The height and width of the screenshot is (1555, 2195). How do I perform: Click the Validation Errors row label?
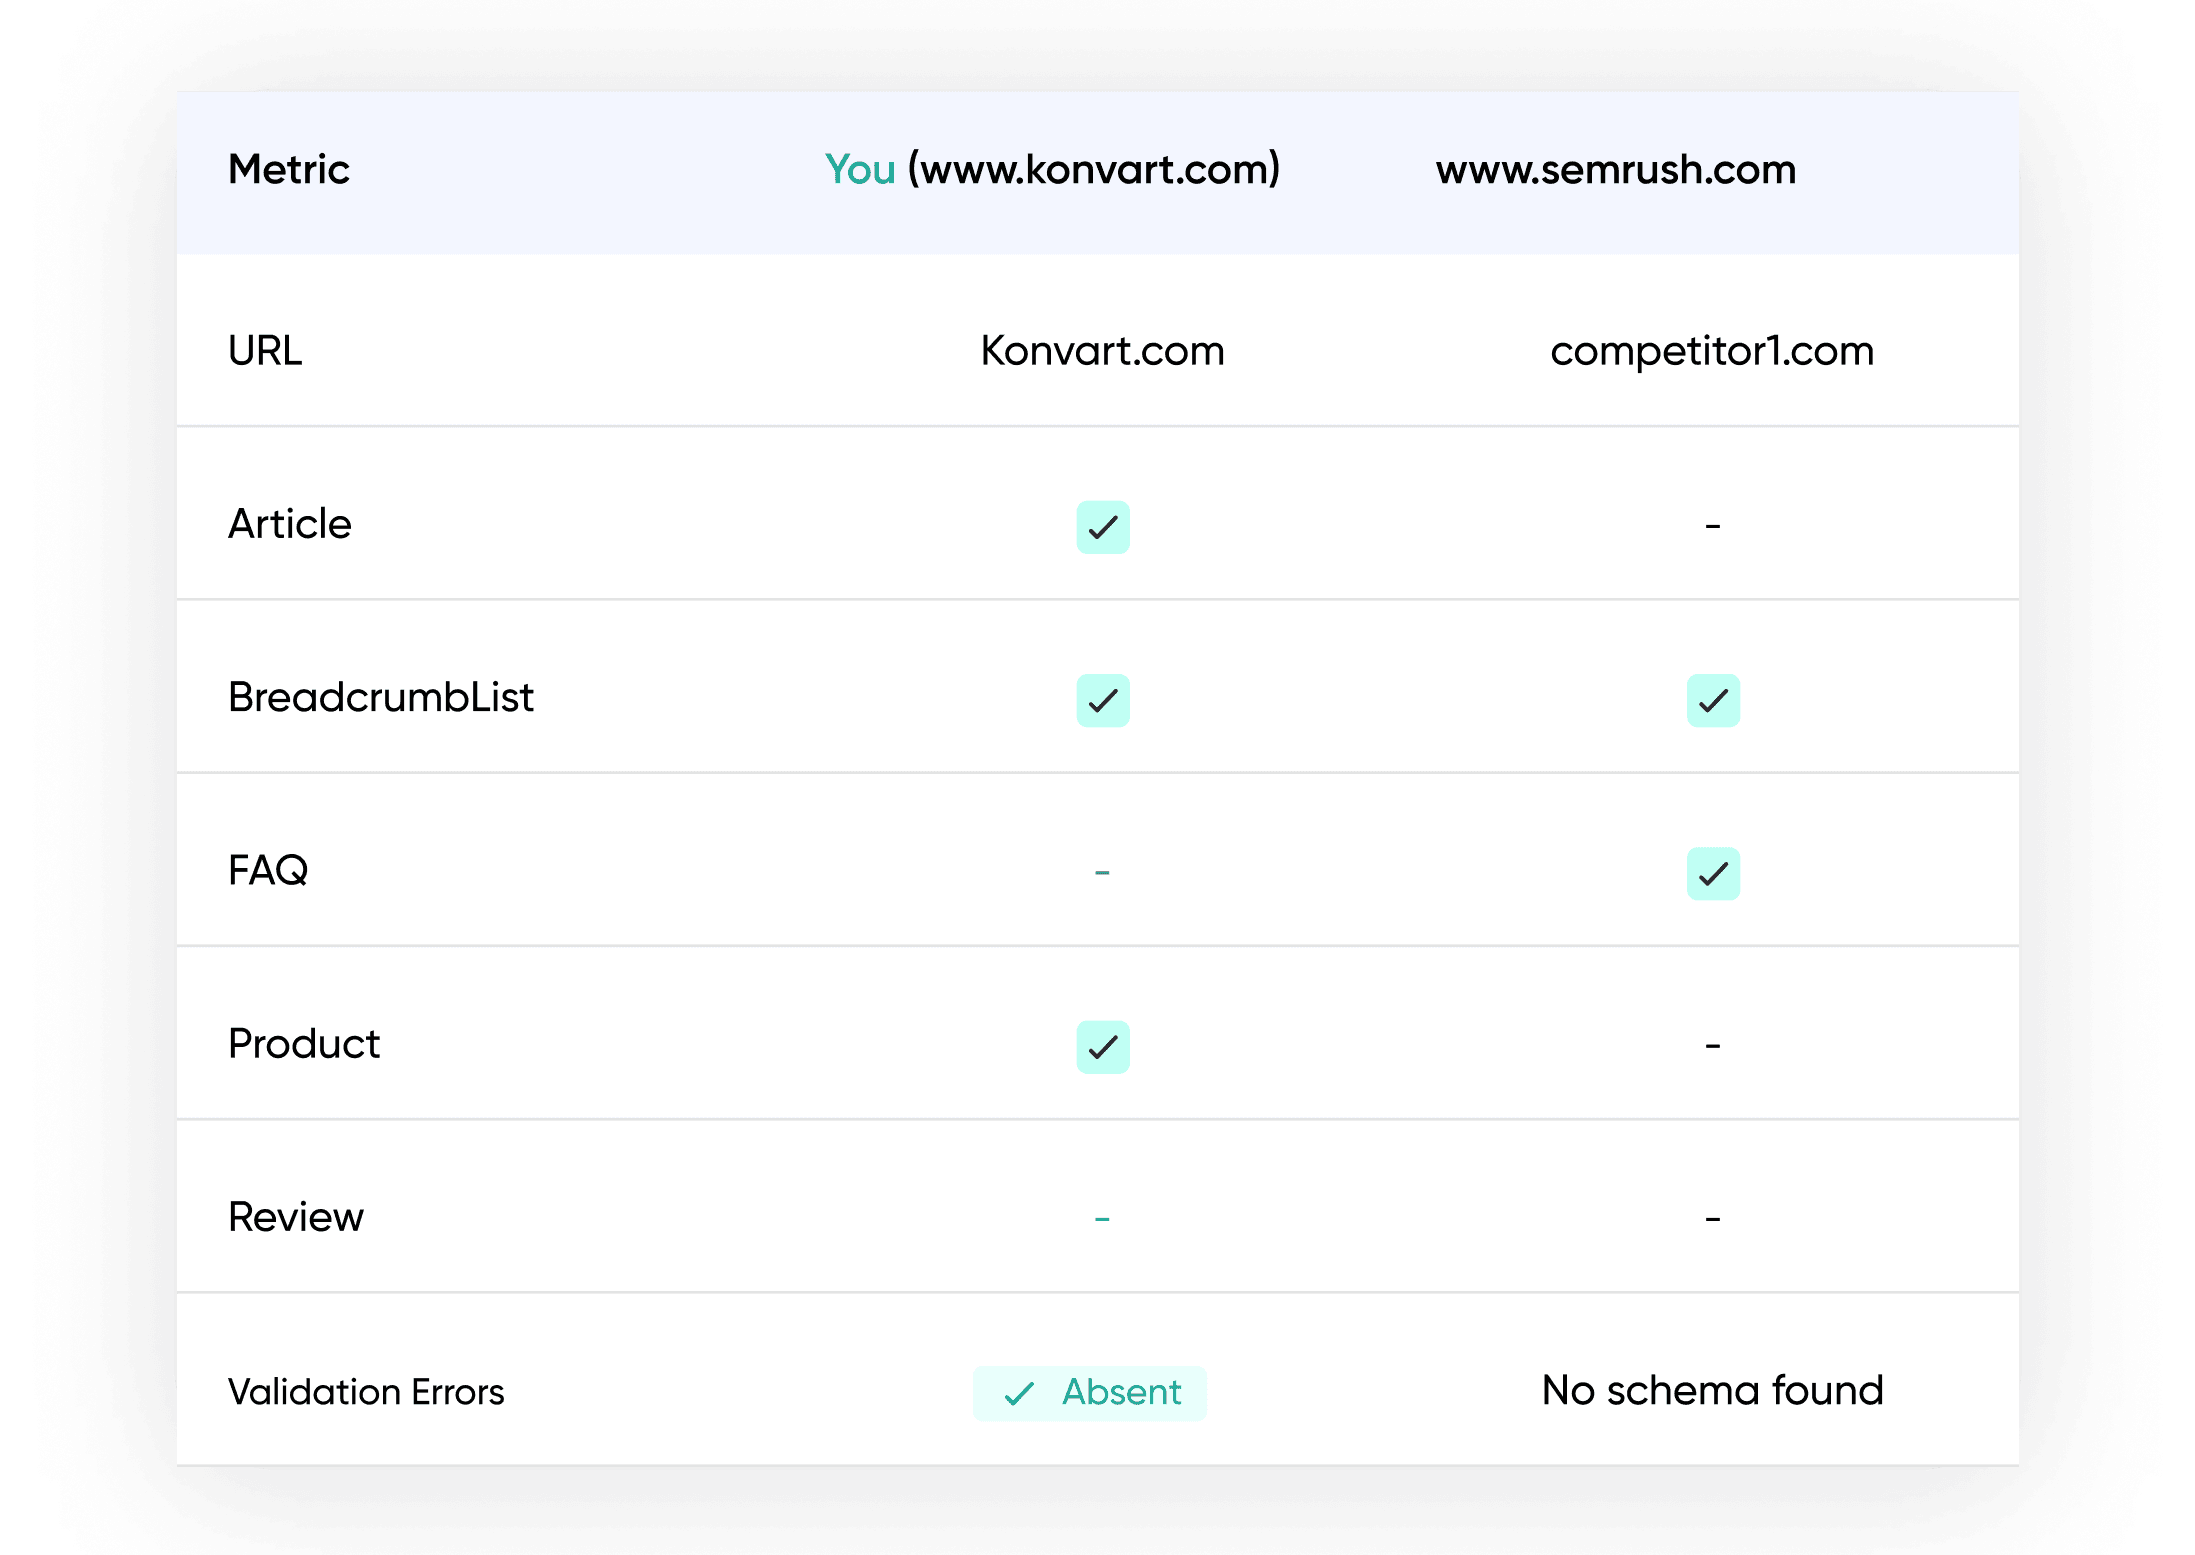click(366, 1392)
